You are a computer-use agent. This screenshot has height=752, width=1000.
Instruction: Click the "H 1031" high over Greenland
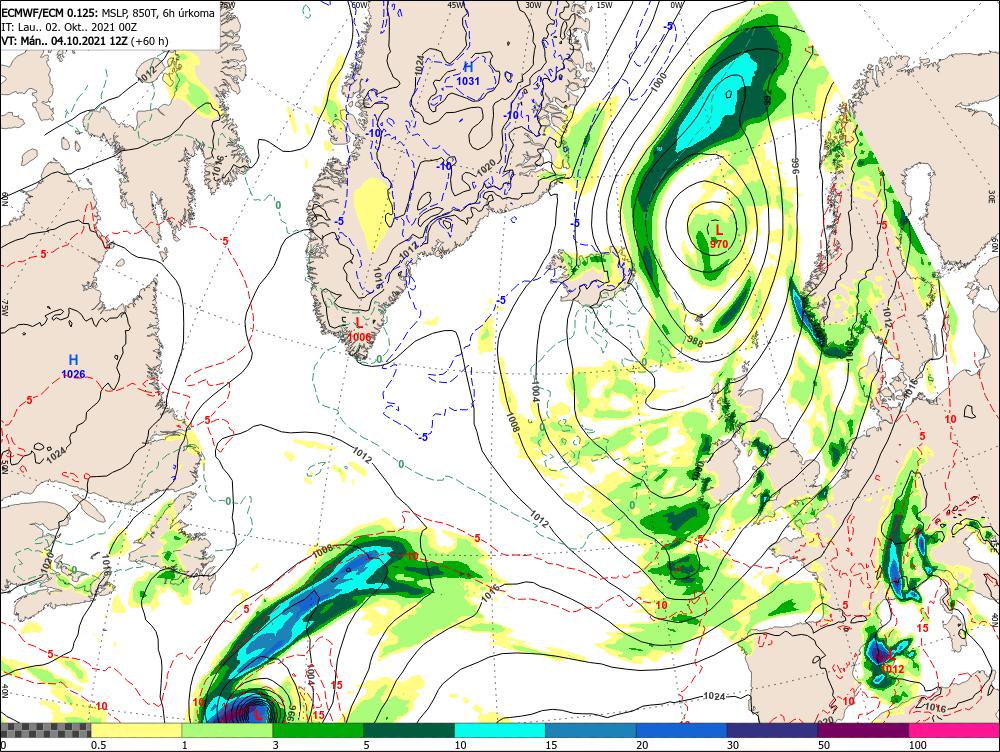coord(468,73)
